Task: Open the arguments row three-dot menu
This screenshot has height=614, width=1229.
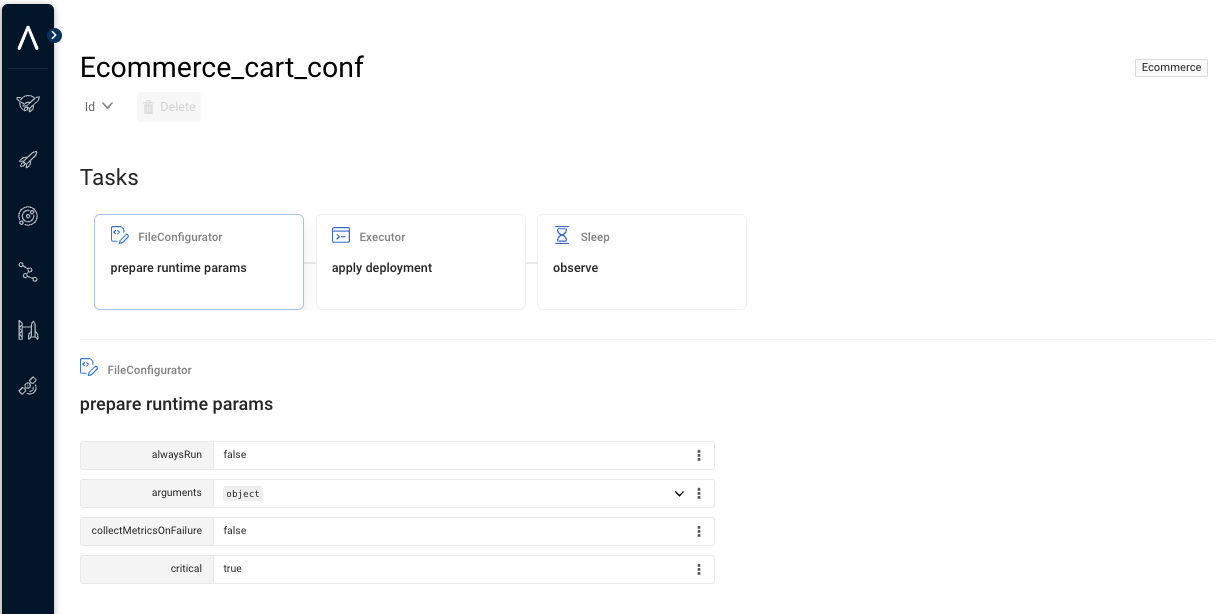Action: click(699, 494)
